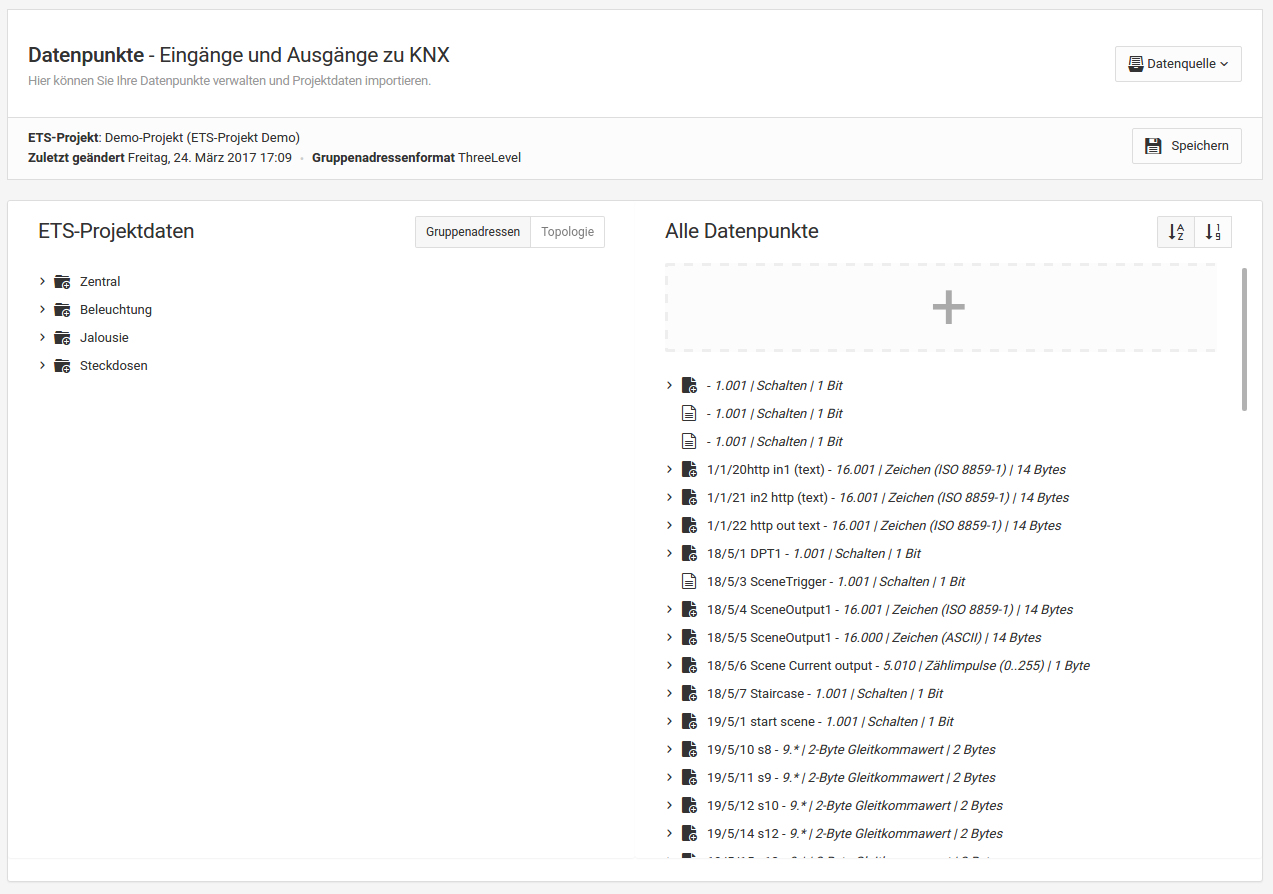Screen dimensions: 1273x894
Task: Click the 19/5/1 start scene datapoint icon
Action: pos(688,722)
